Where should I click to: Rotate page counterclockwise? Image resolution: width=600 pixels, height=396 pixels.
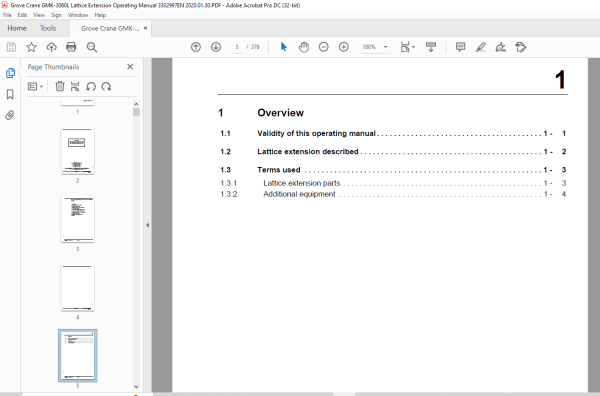click(91, 86)
